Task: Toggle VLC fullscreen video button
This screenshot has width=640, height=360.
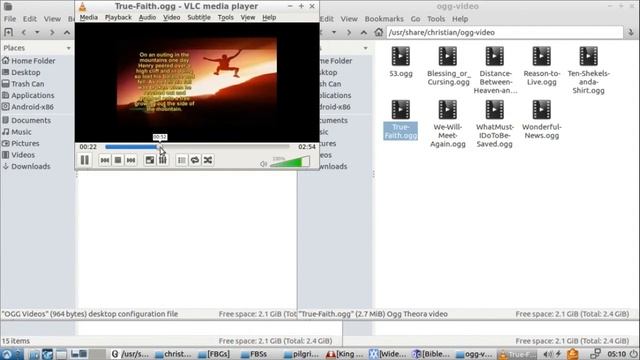Action: tap(150, 160)
